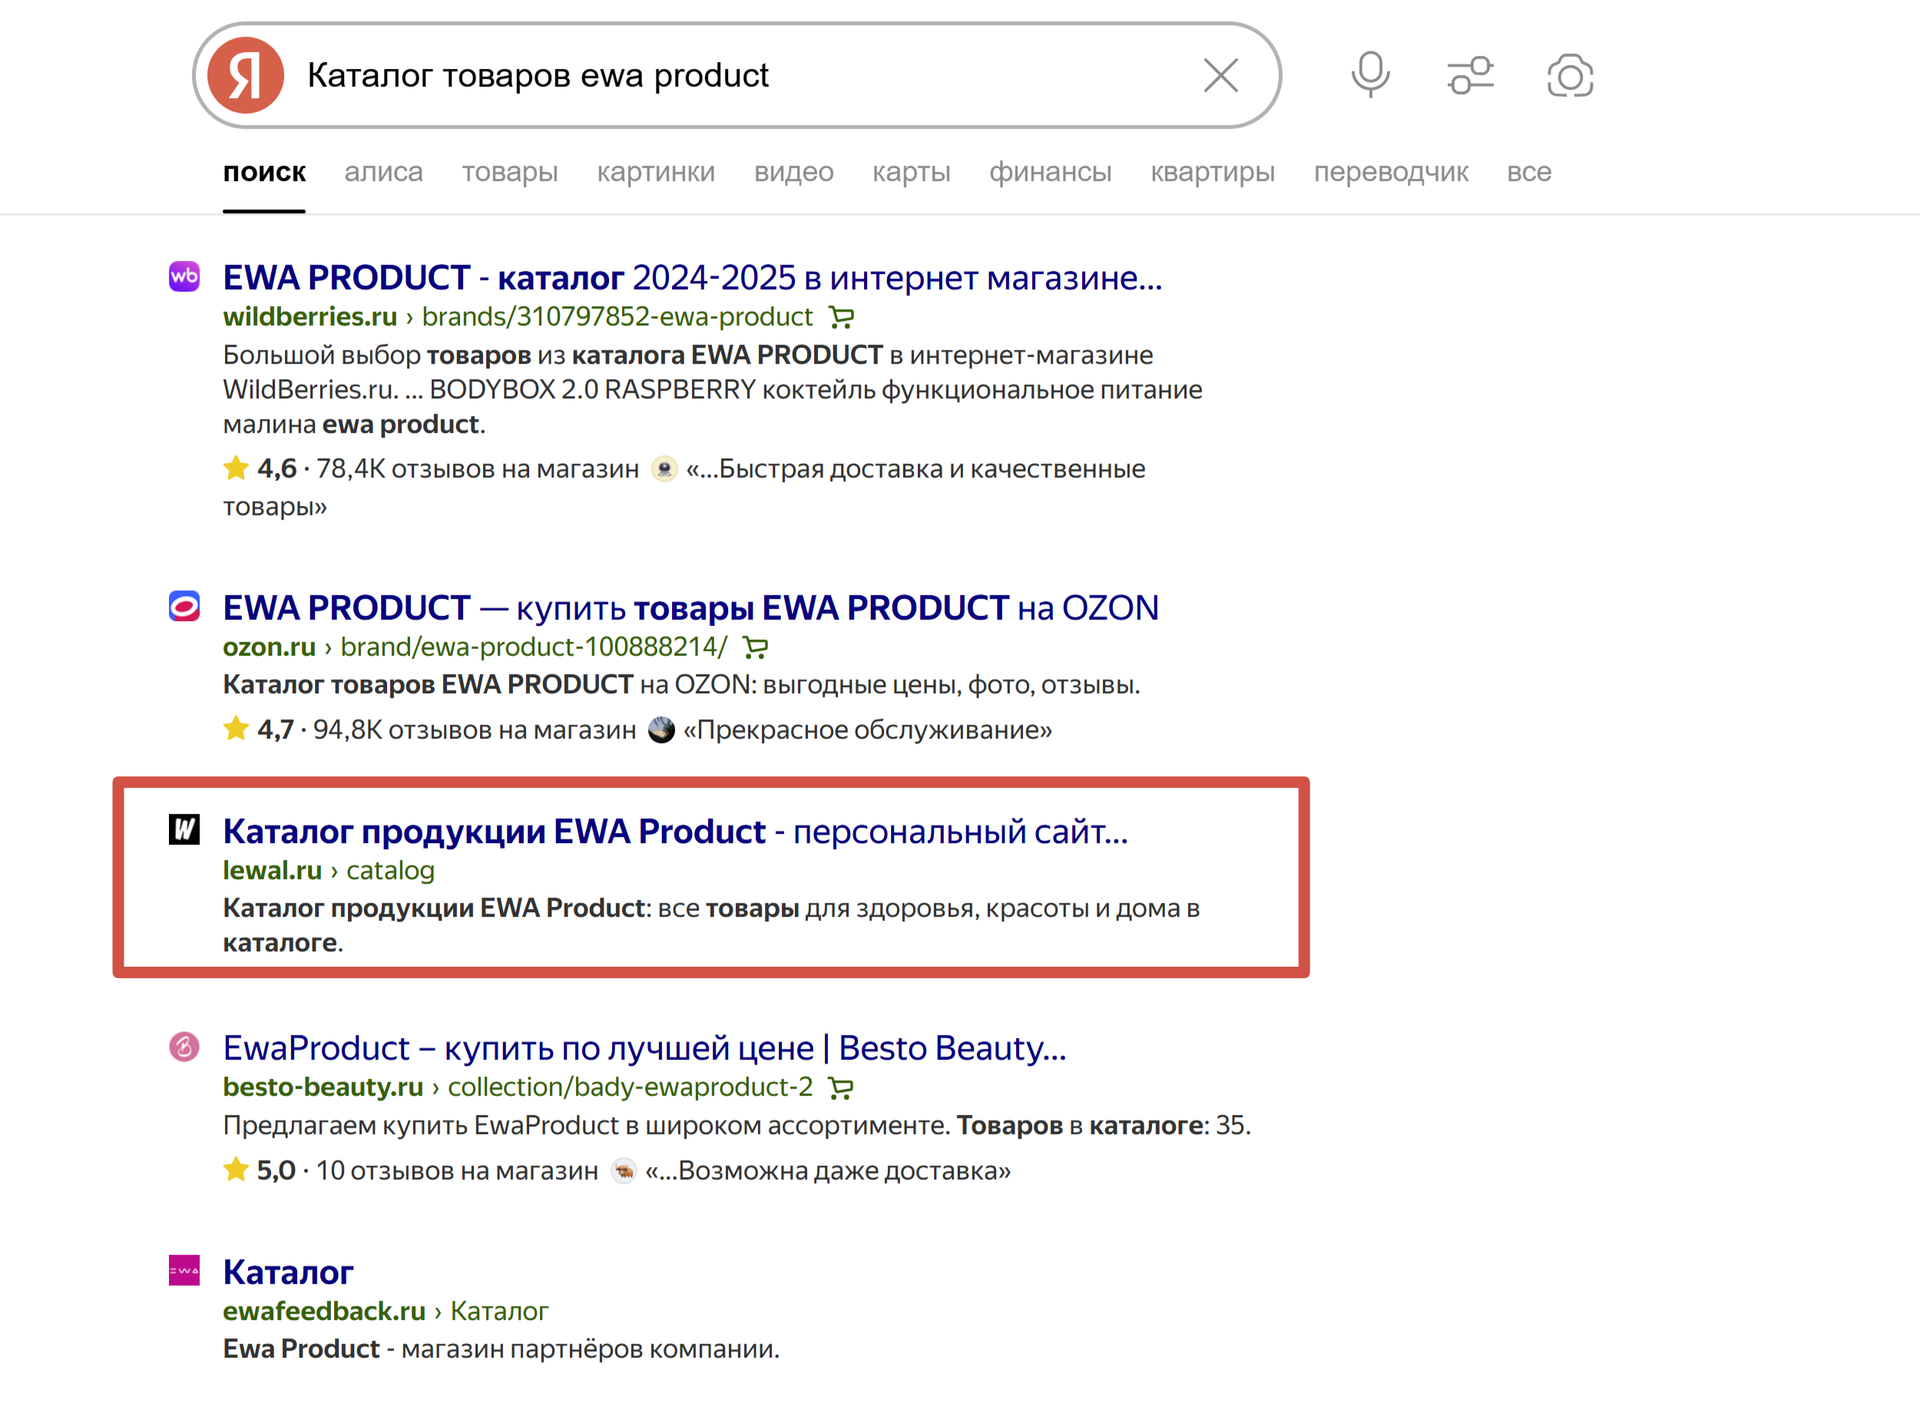The height and width of the screenshot is (1425, 1920).
Task: Click reviewer avatar in Wildberries review
Action: pos(664,468)
